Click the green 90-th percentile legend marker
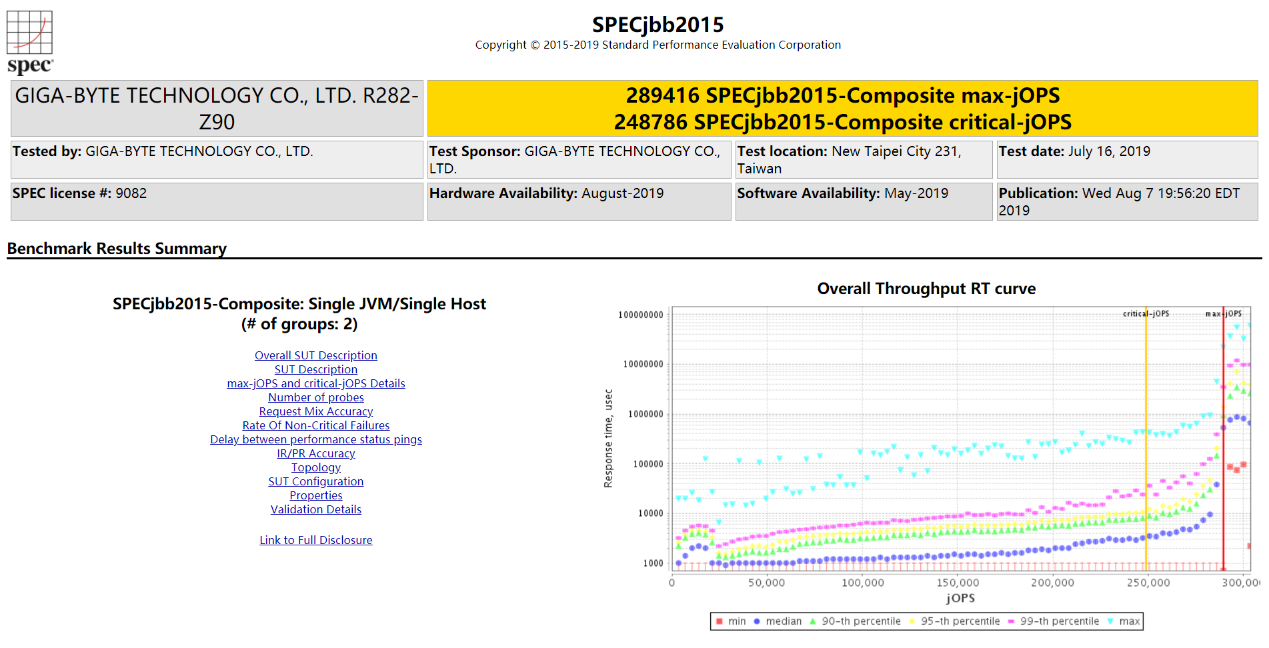Screen dimensions: 1269x648 pos(813,621)
